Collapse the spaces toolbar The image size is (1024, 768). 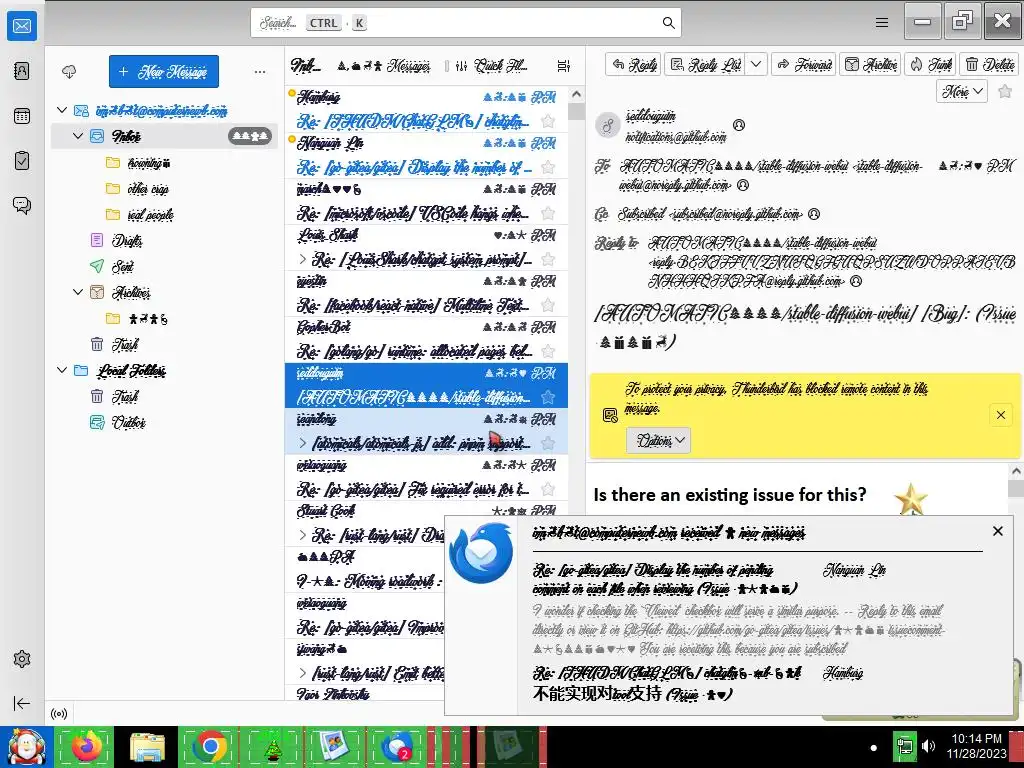[22, 703]
